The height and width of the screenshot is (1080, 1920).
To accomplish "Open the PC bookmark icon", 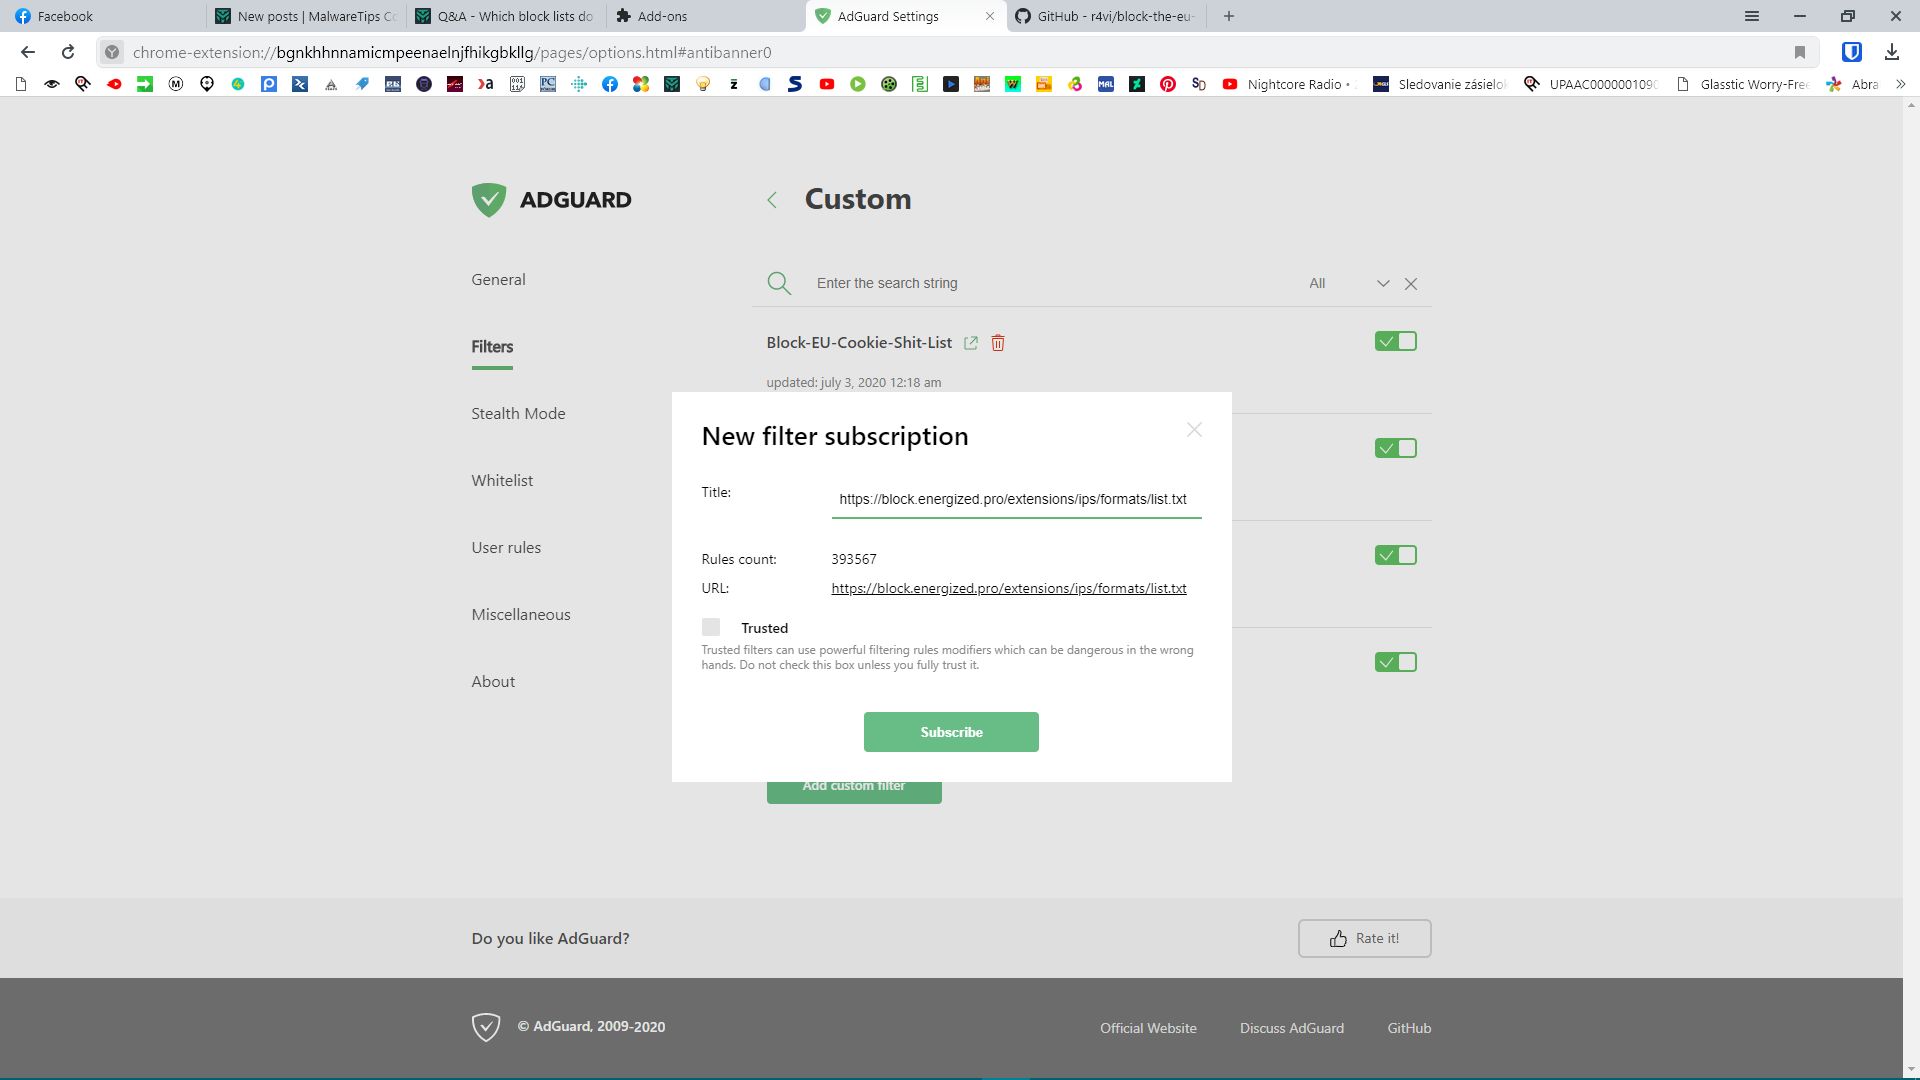I will point(548,84).
